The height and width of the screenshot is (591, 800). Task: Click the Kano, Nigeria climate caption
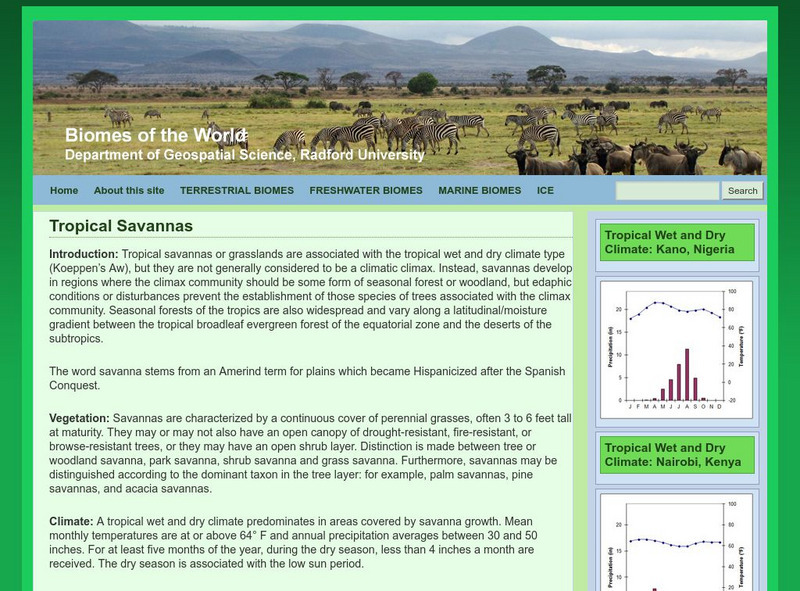677,242
